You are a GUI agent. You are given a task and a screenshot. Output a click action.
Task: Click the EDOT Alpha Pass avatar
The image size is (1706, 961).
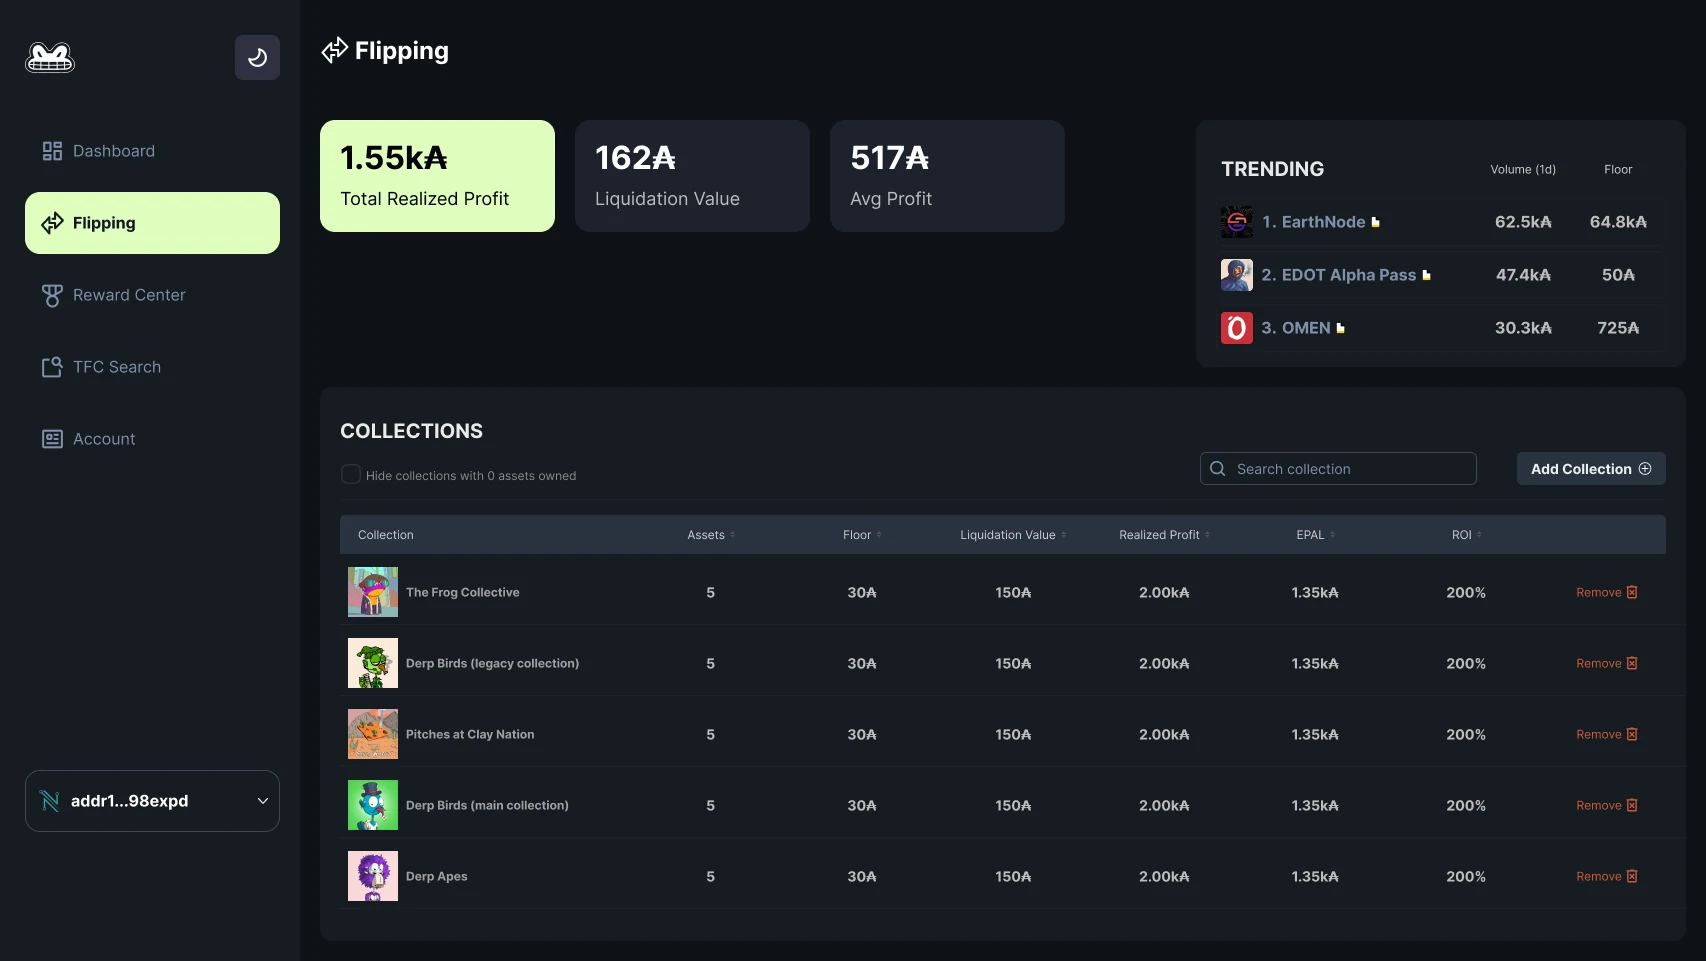click(1237, 275)
